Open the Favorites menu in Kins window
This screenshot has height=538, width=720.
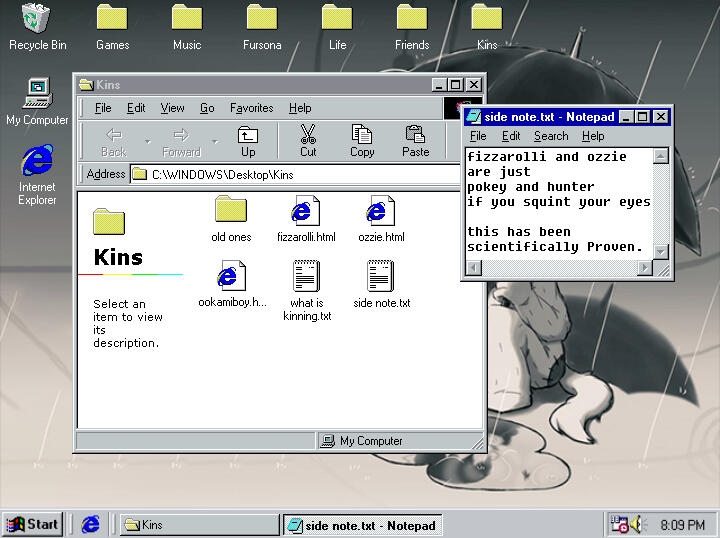click(x=251, y=108)
